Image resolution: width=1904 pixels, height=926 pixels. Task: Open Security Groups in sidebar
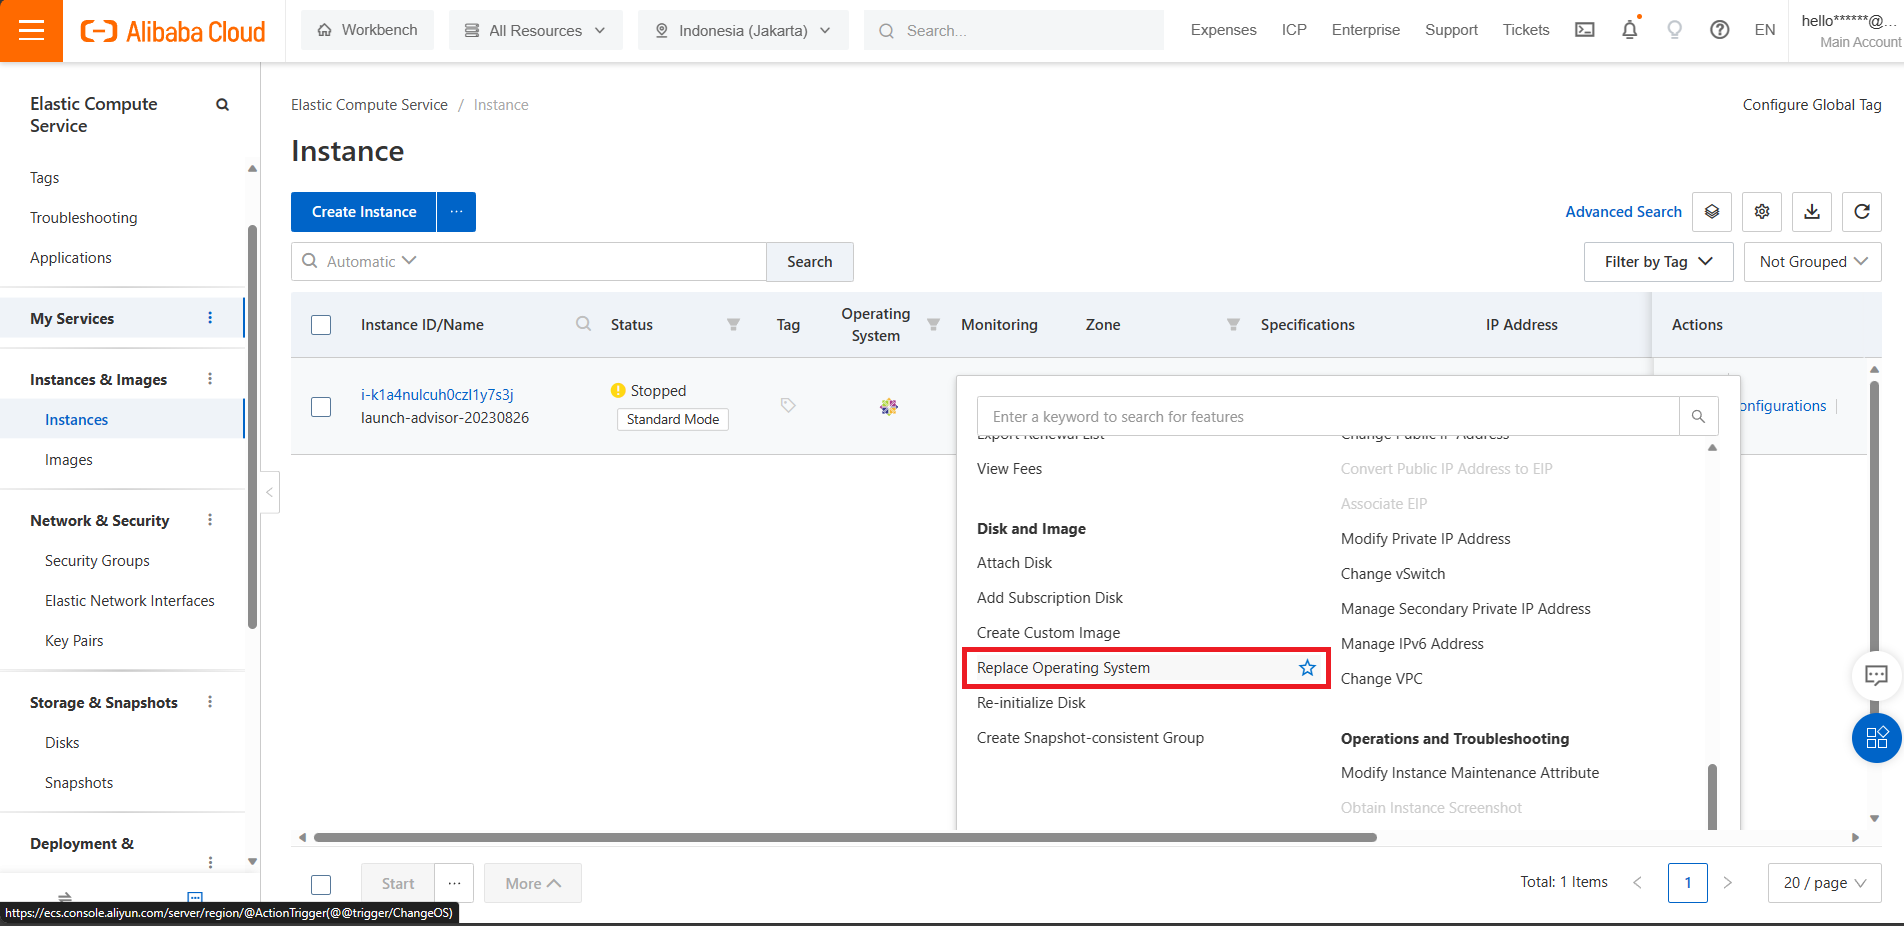(97, 561)
